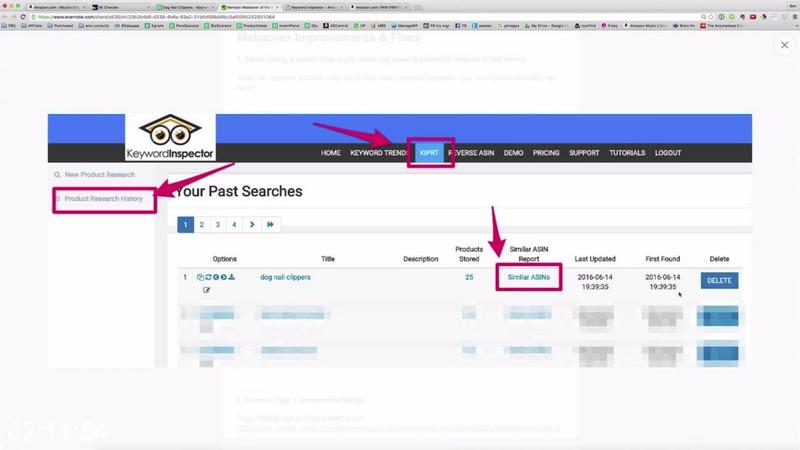The image size is (800, 450).
Task: Click the Title column header
Action: pos(328,259)
